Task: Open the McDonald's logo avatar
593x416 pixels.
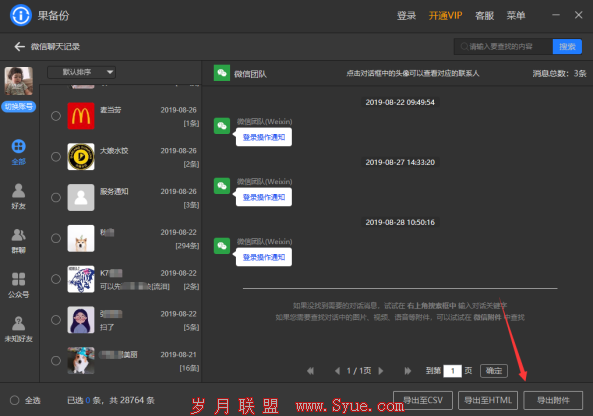Action: (x=81, y=116)
